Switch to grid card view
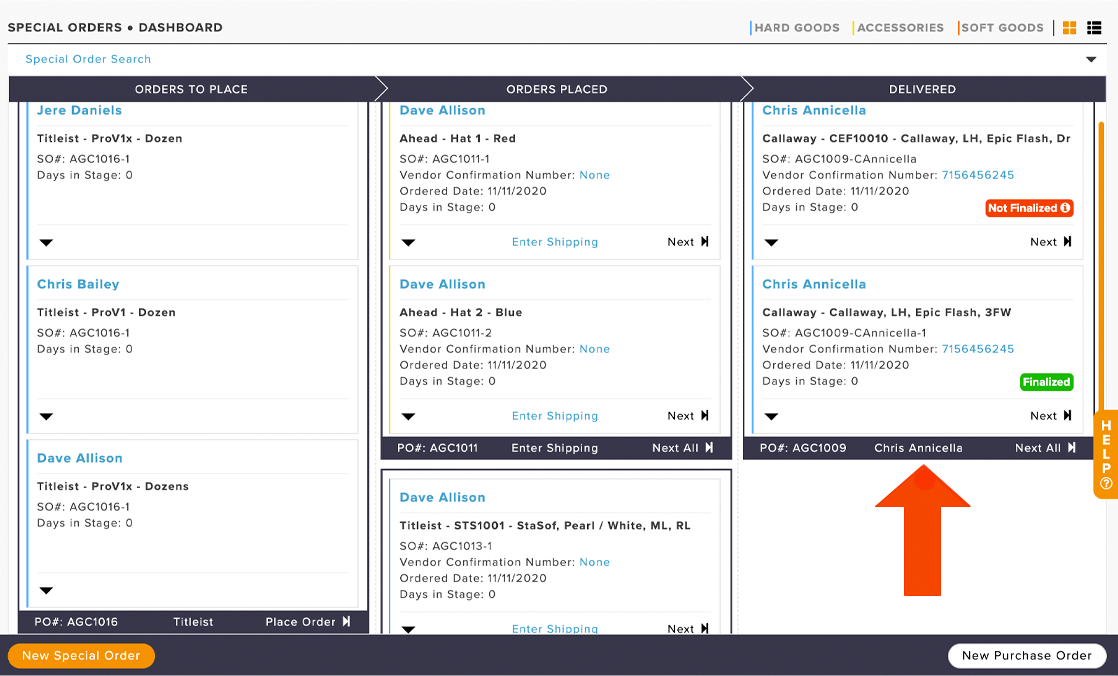The image size is (1118, 676). pos(1070,28)
